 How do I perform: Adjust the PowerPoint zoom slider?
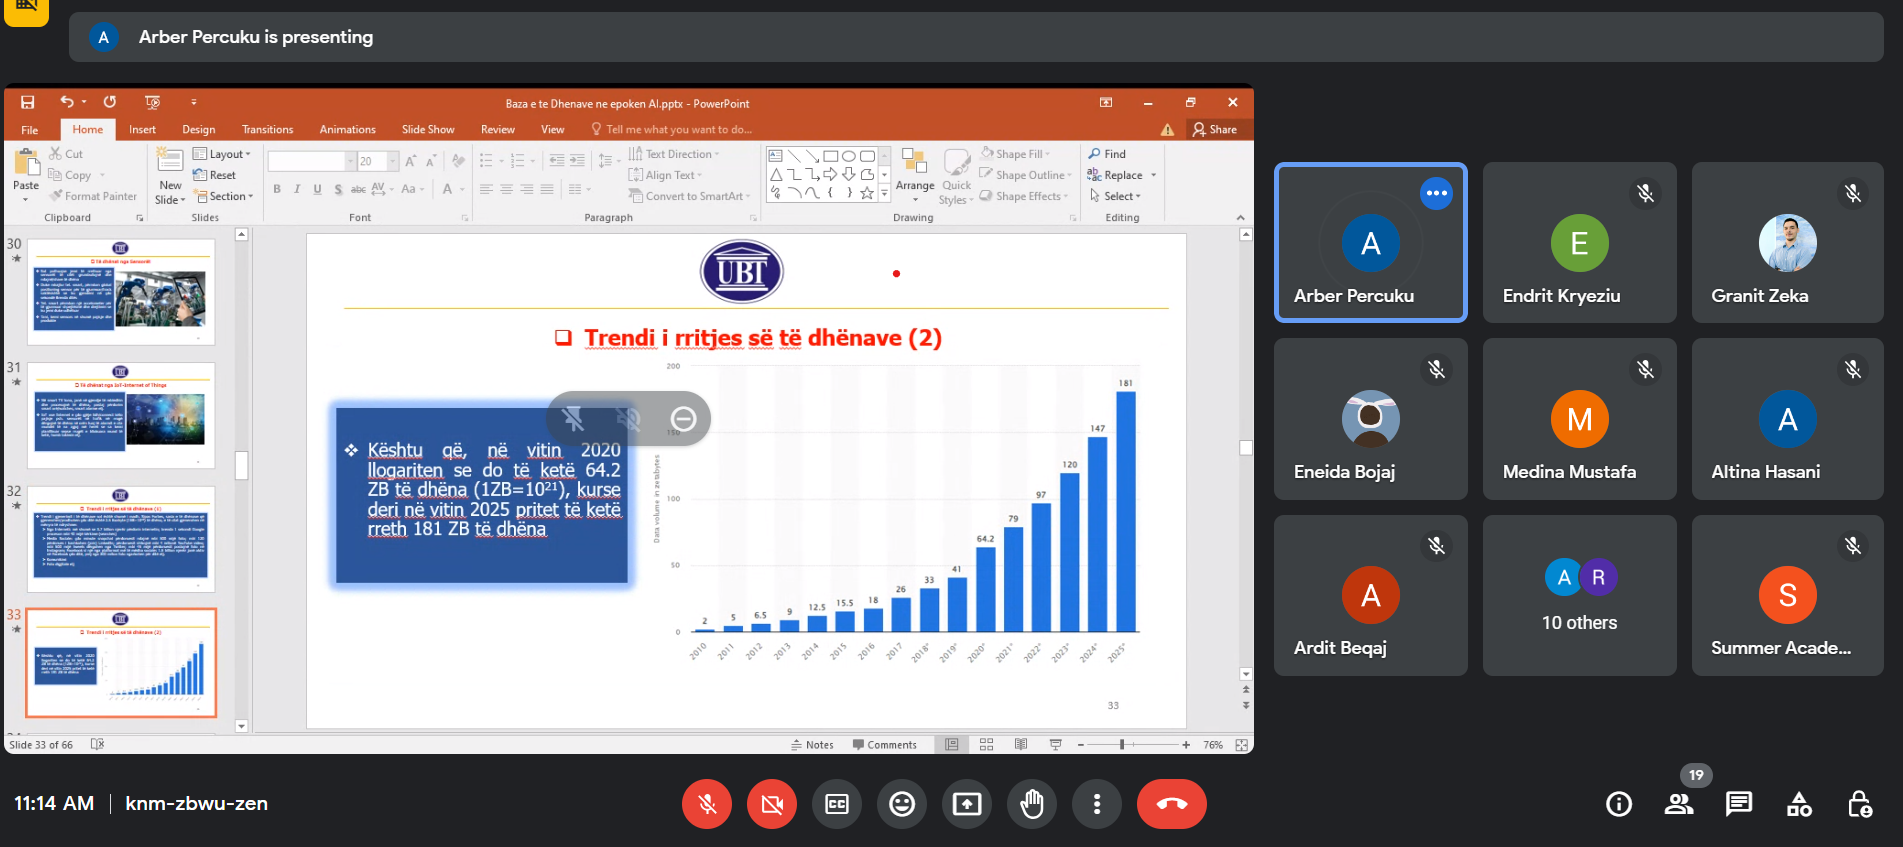[x=1122, y=745]
